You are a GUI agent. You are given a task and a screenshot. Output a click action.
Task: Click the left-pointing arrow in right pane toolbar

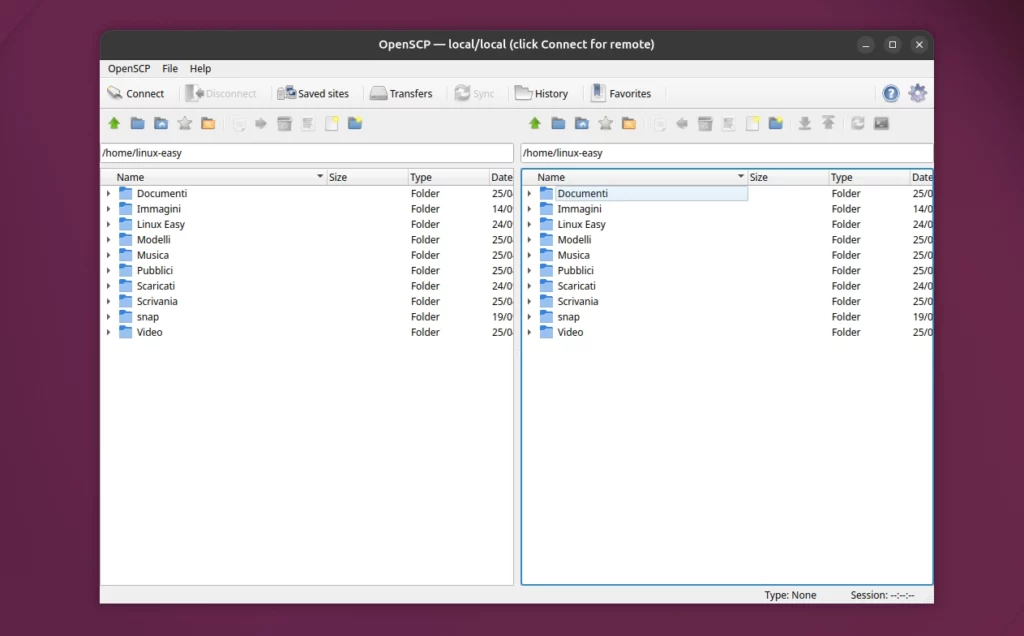pyautogui.click(x=682, y=123)
